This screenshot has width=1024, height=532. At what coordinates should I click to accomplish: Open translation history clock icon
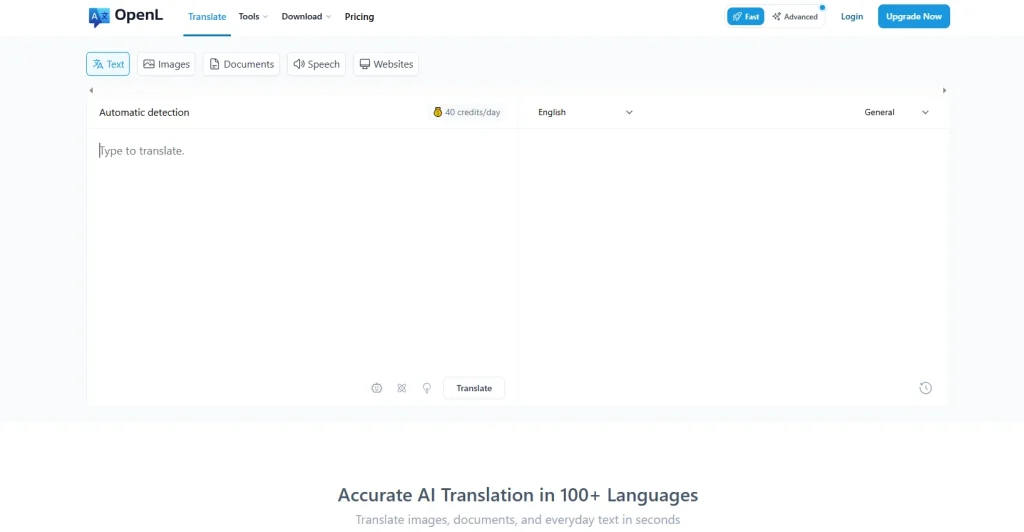[925, 388]
